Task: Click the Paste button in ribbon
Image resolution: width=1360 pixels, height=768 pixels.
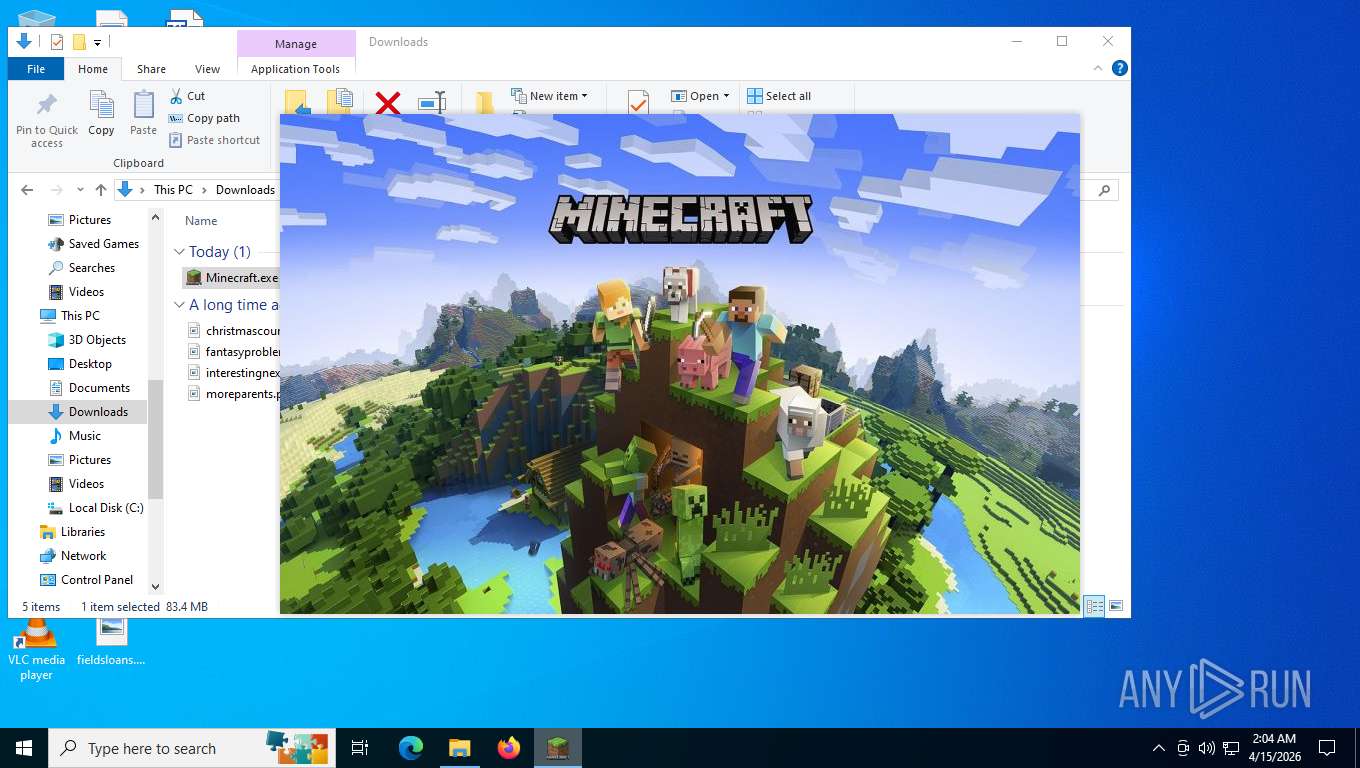Action: tap(143, 113)
